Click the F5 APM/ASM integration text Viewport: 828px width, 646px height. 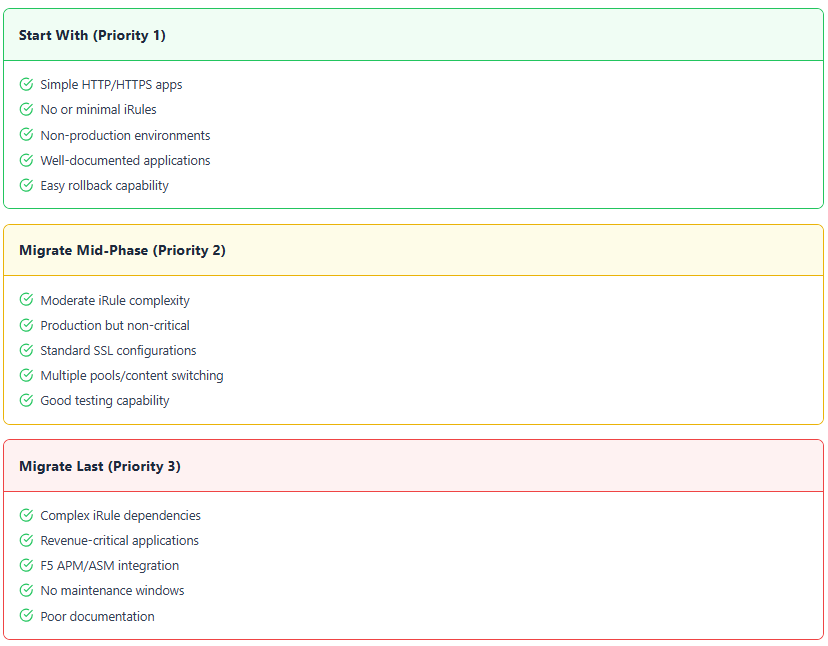click(x=110, y=565)
